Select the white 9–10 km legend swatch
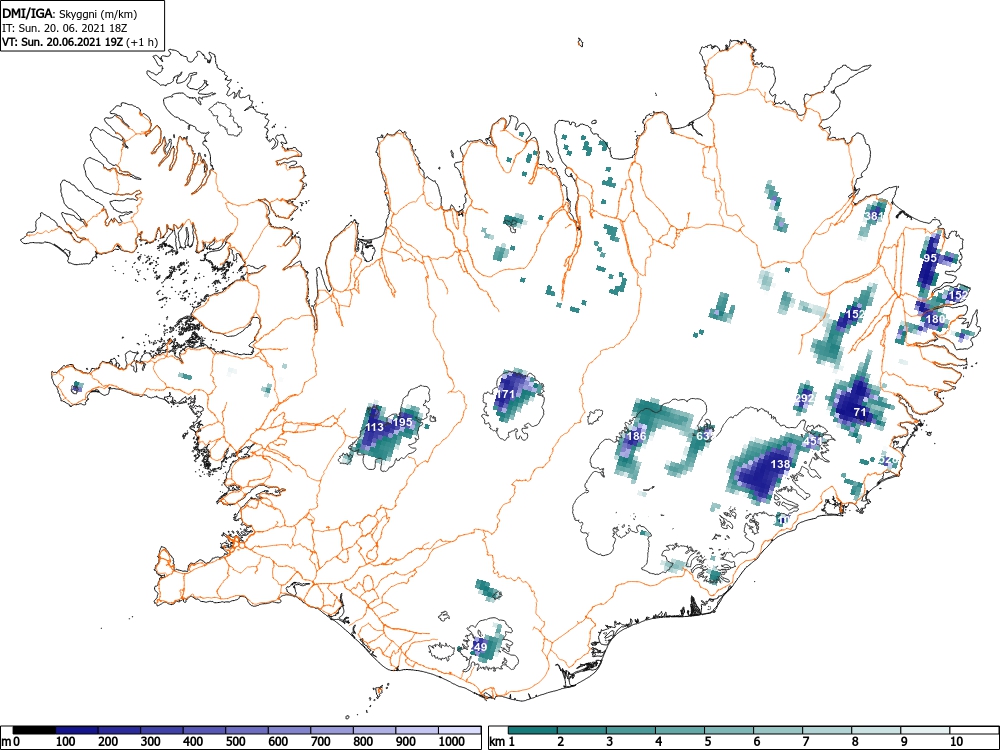Image resolution: width=1000 pixels, height=750 pixels. [926, 730]
